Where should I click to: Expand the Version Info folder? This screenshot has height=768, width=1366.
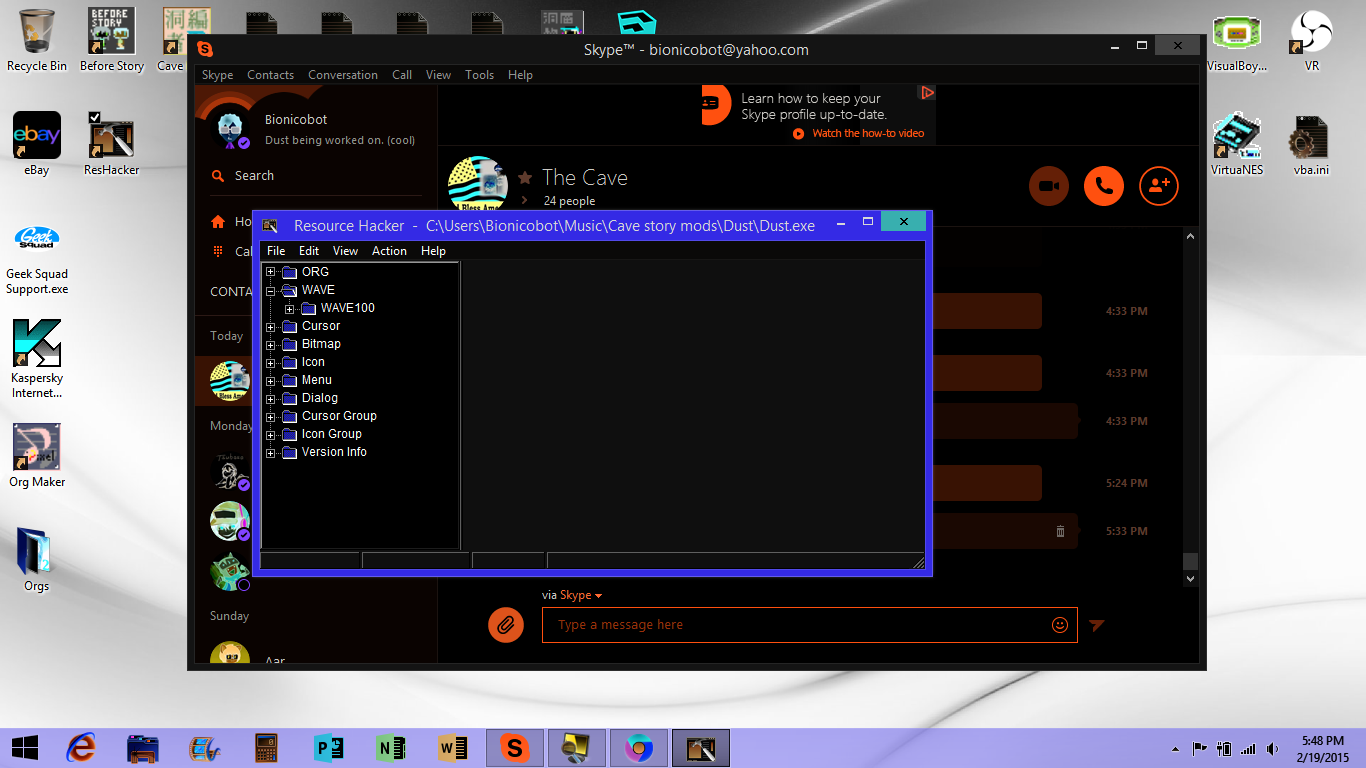point(270,452)
